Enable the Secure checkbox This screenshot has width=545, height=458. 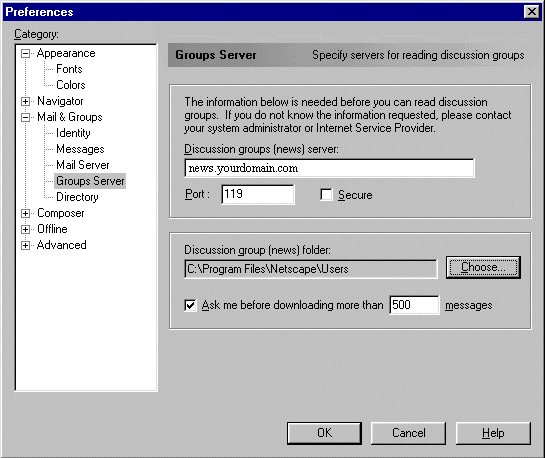(x=326, y=195)
